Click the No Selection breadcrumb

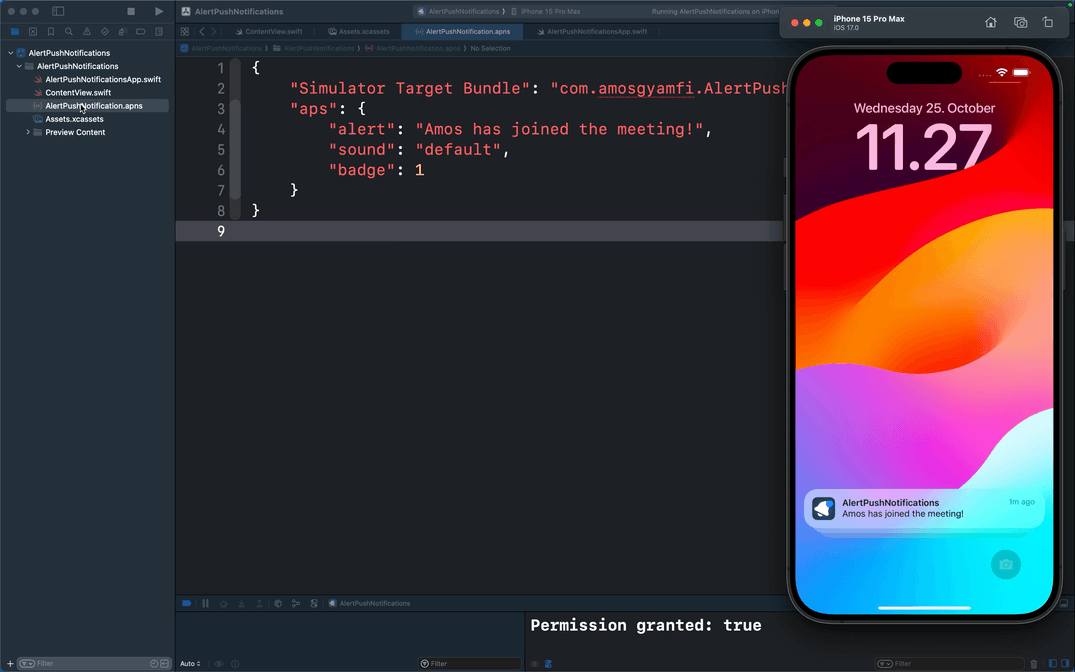(490, 49)
